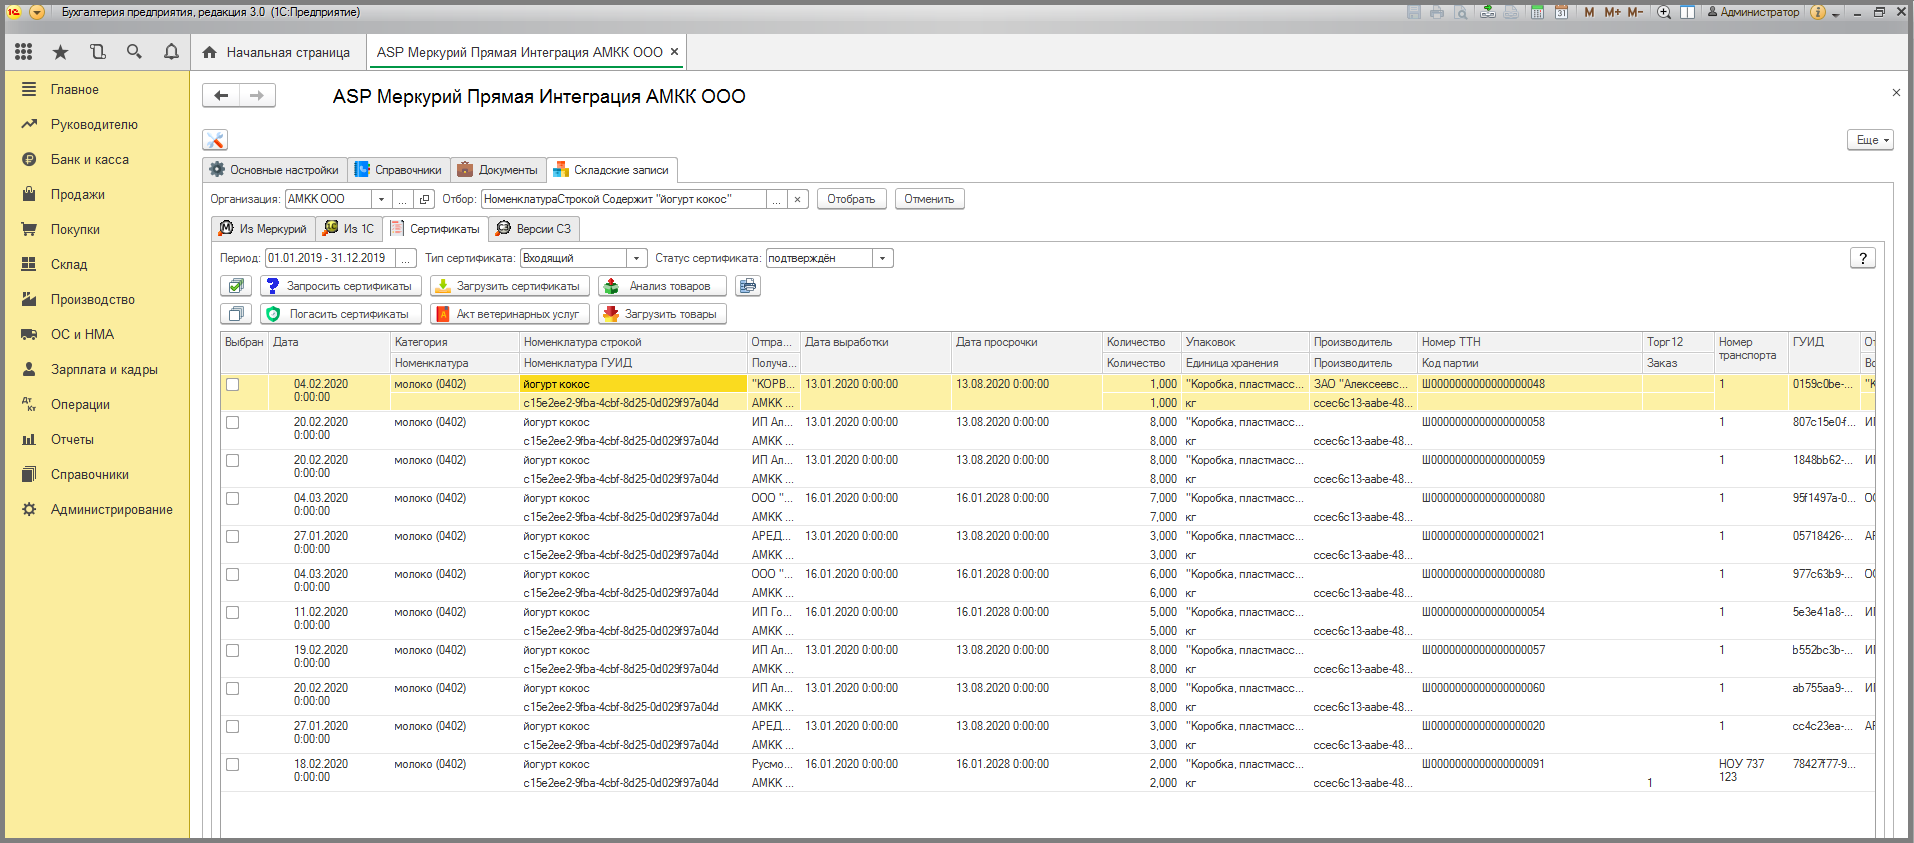1914x843 pixels.
Task: Expand Тип сертификата dropdown
Action: point(636,258)
